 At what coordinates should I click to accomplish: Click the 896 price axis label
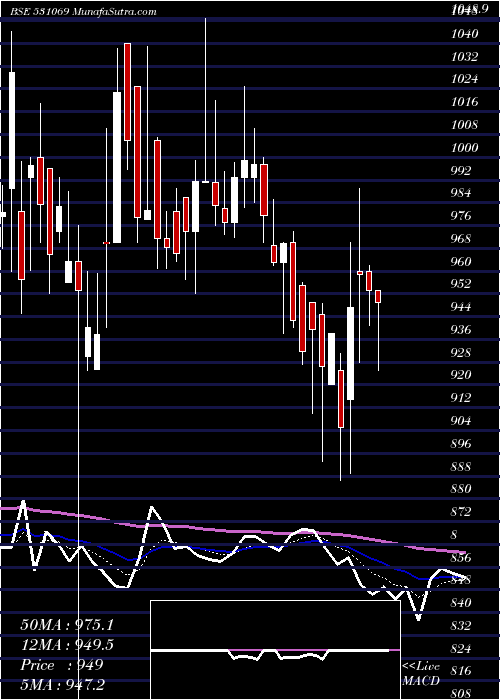pos(461,444)
